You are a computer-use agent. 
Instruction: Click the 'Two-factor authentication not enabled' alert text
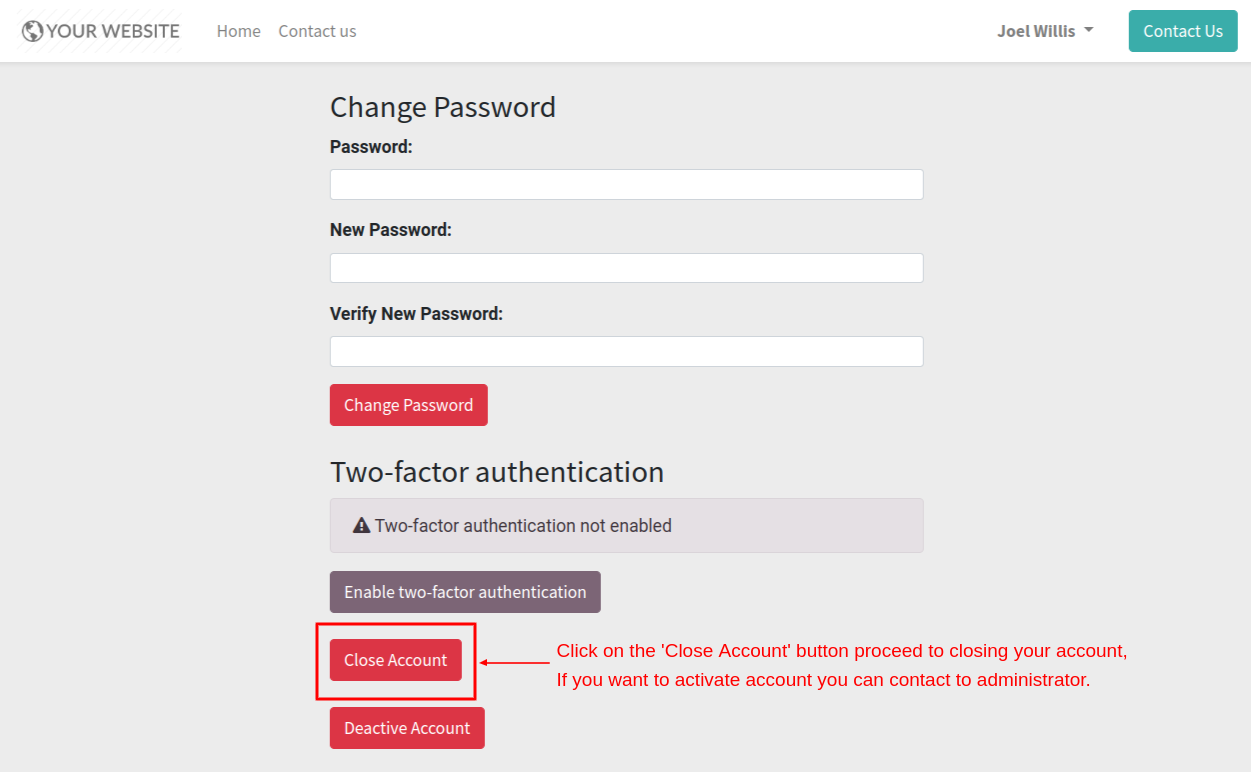tap(523, 525)
